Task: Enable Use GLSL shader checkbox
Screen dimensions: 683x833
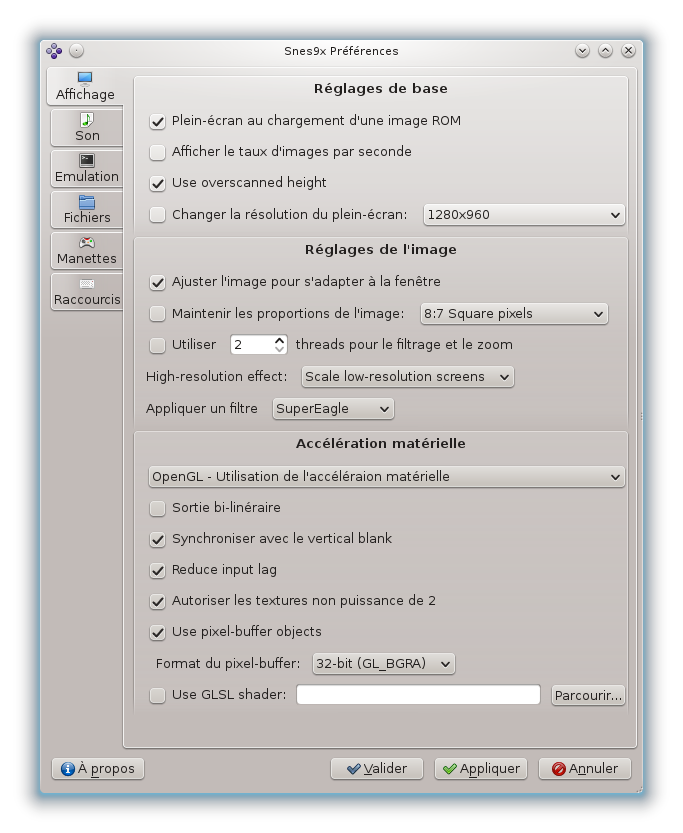Action: (157, 695)
